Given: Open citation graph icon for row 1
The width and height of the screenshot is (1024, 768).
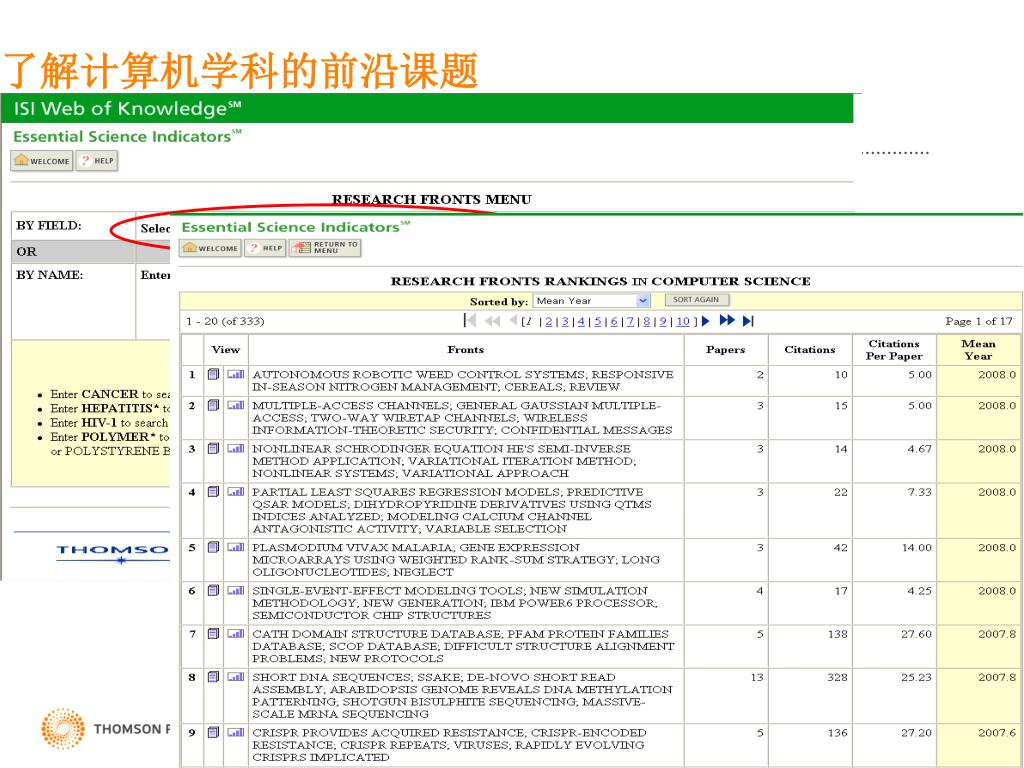Looking at the screenshot, I should 236,374.
